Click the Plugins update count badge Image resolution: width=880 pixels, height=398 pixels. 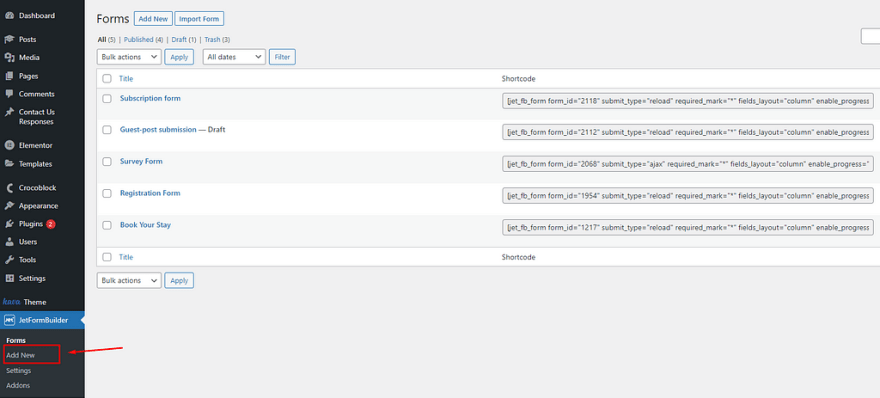[x=51, y=224]
